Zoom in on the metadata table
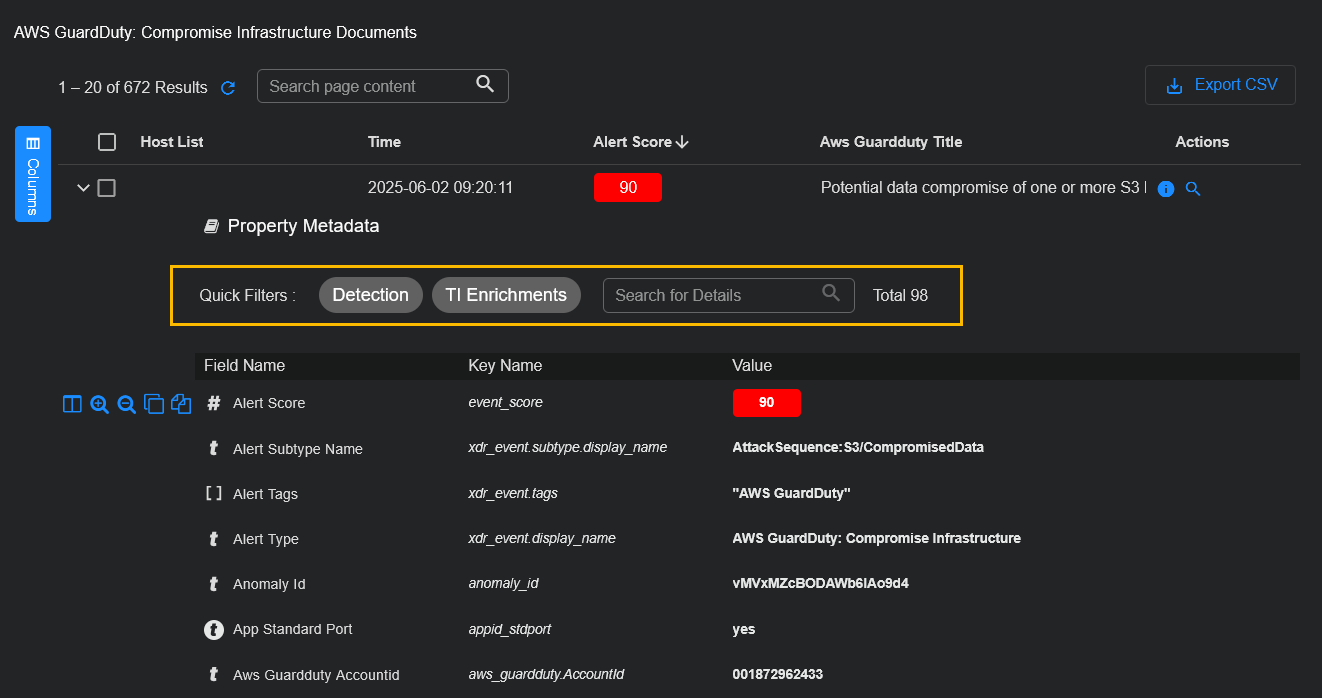Viewport: 1322px width, 698px height. click(x=99, y=404)
